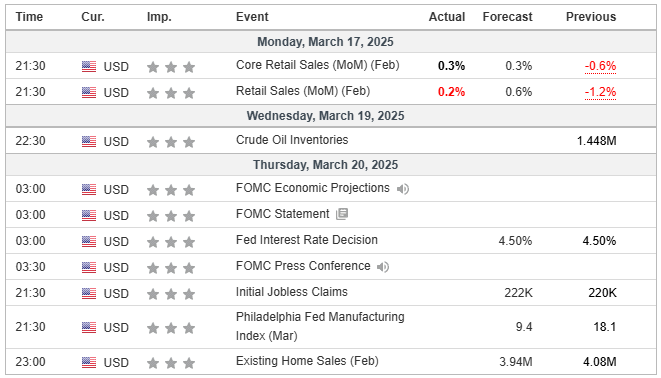Open Philadelphia Fed Manufacturing Index event
Image resolution: width=661 pixels, height=378 pixels.
click(x=320, y=326)
